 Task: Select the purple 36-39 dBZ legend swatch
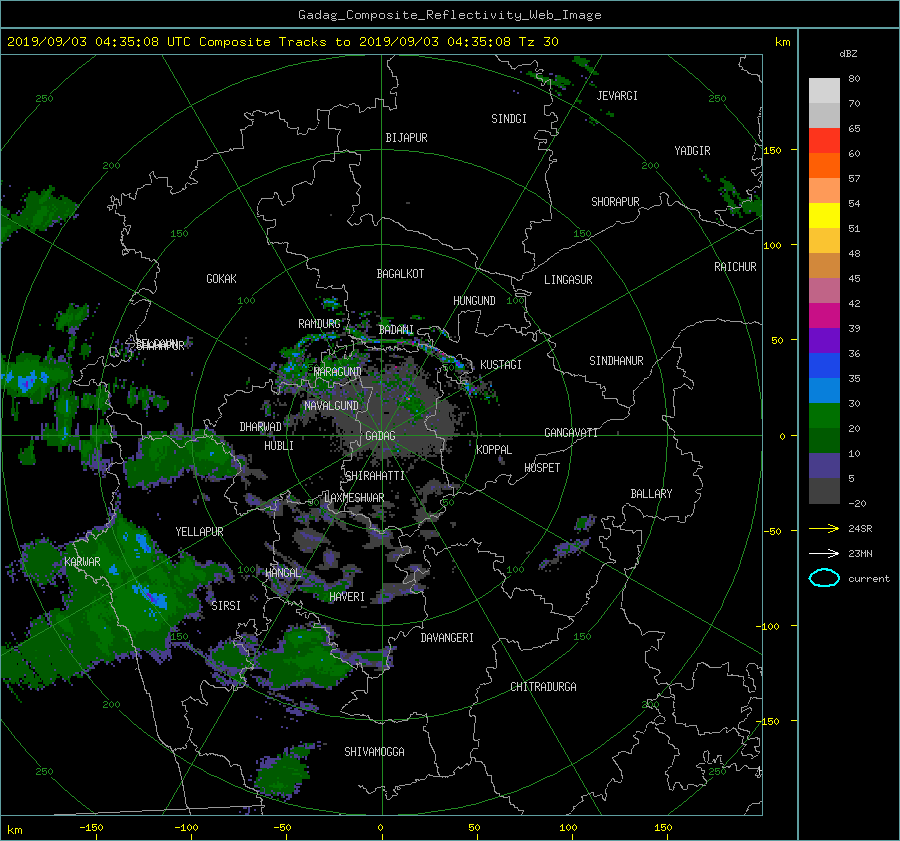coord(824,340)
